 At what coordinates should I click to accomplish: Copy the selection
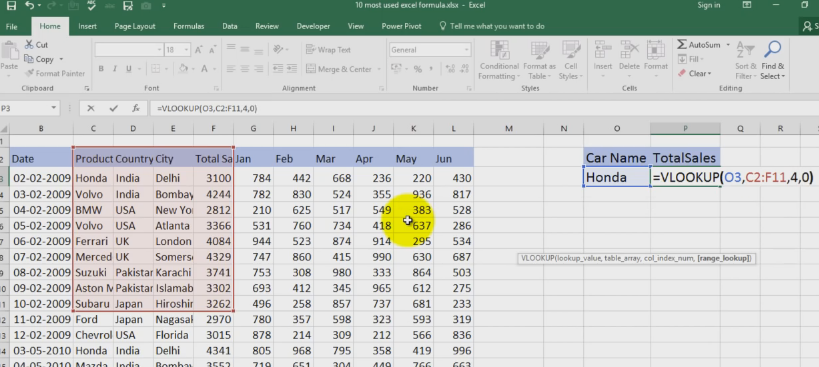tap(39, 60)
